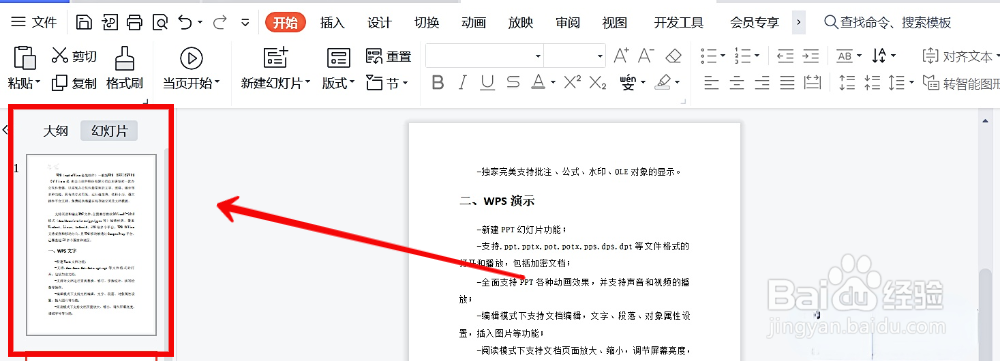Center align text
The image size is (1000, 361).
(737, 82)
